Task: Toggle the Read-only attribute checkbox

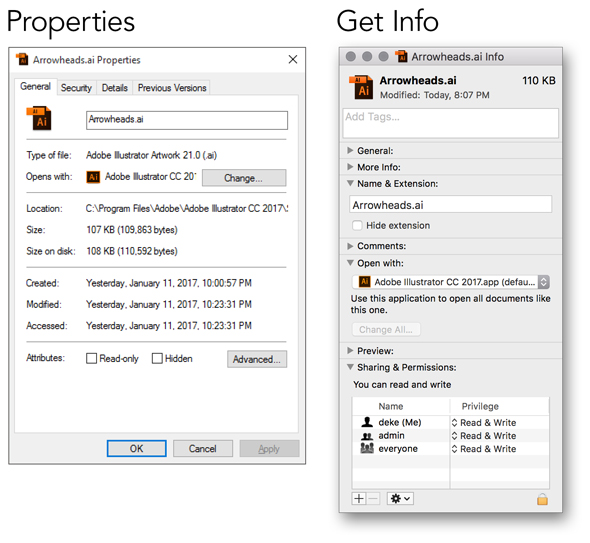Action: click(91, 358)
